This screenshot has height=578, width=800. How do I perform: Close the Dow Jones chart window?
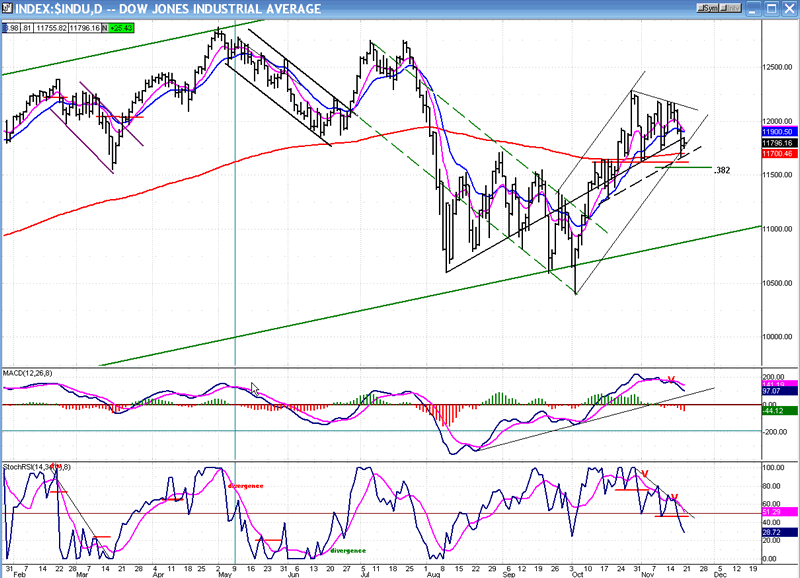[789, 9]
